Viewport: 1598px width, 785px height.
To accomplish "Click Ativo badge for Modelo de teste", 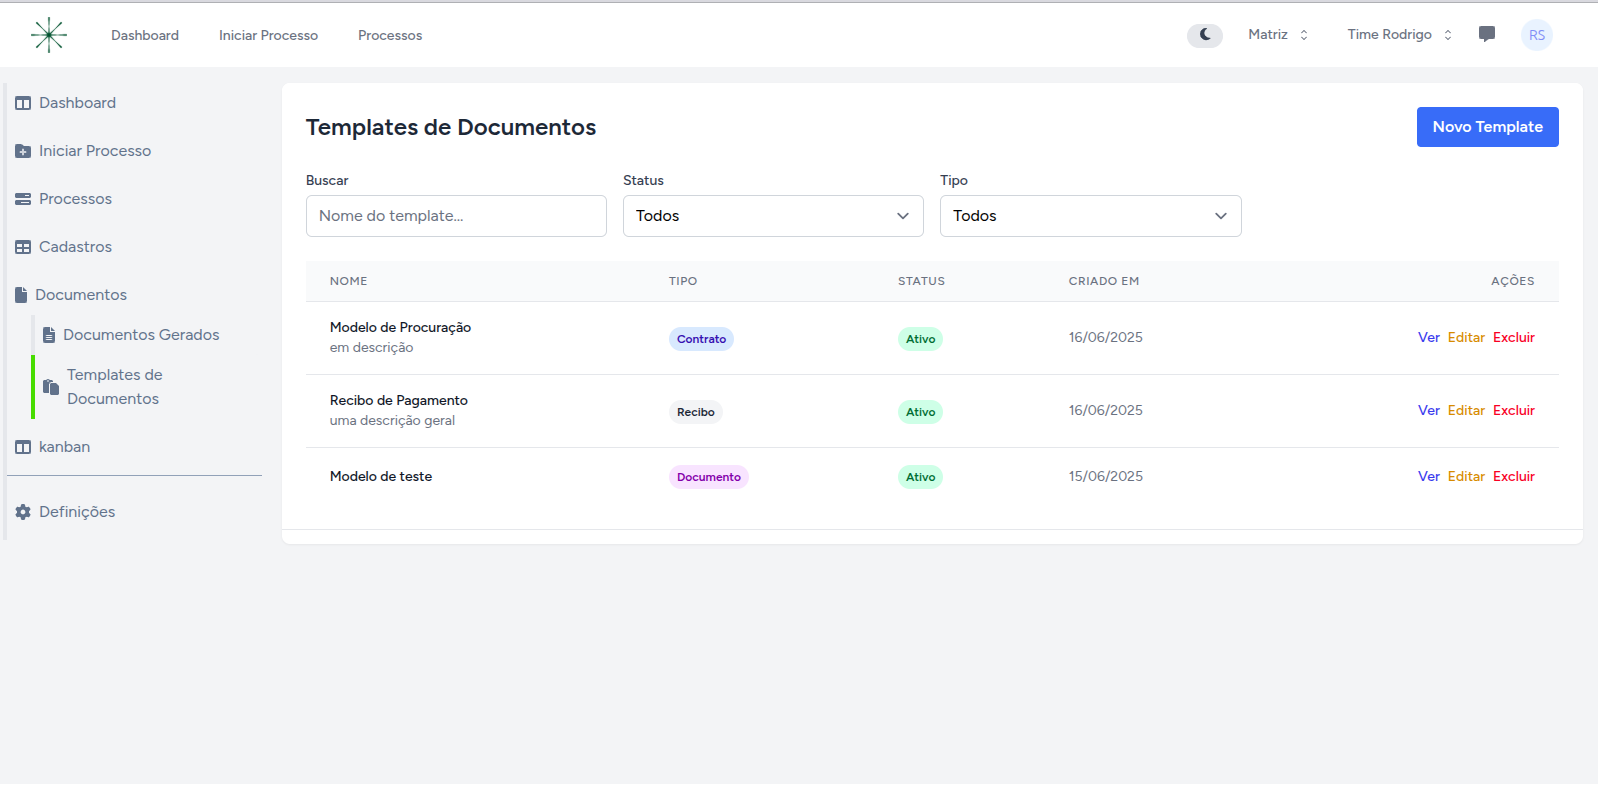I will [x=920, y=477].
